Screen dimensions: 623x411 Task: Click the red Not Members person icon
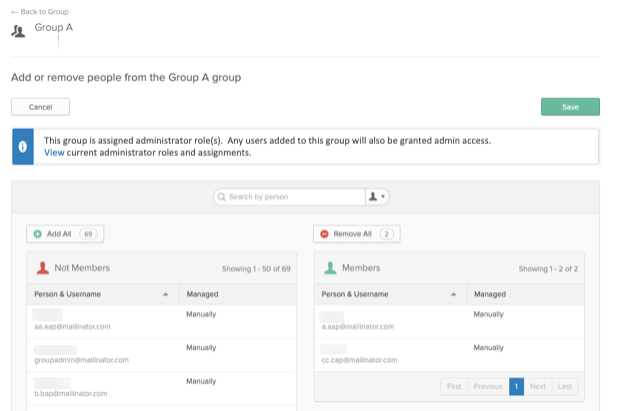click(43, 268)
